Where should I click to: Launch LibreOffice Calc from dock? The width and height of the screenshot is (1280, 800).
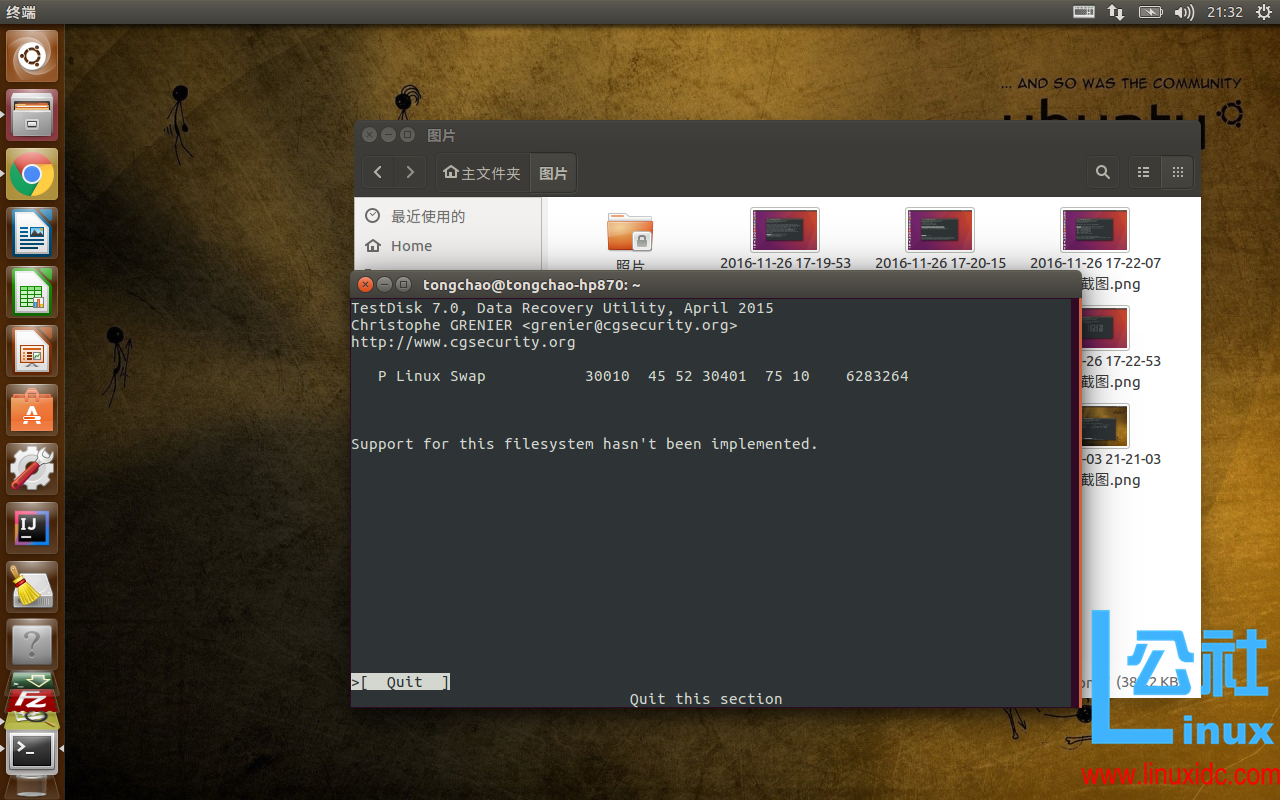click(x=32, y=292)
